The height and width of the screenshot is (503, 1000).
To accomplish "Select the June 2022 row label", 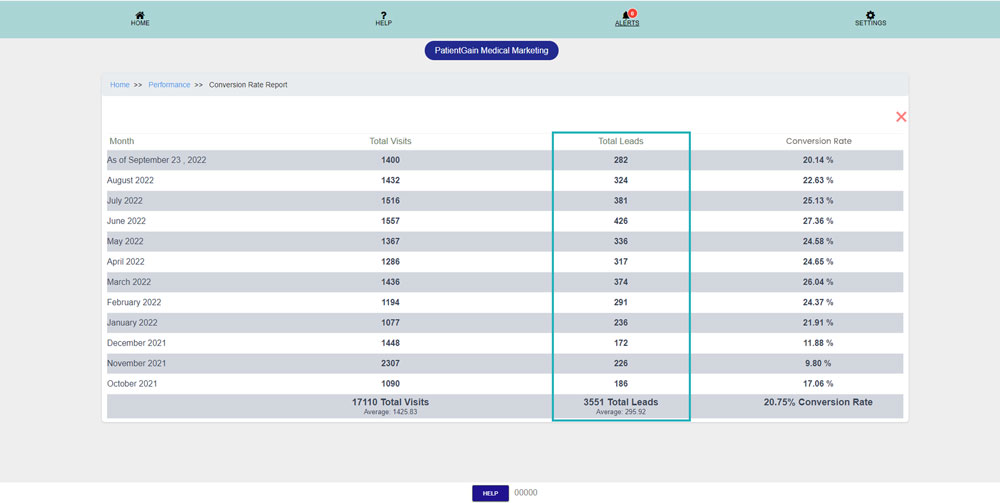I will click(126, 221).
